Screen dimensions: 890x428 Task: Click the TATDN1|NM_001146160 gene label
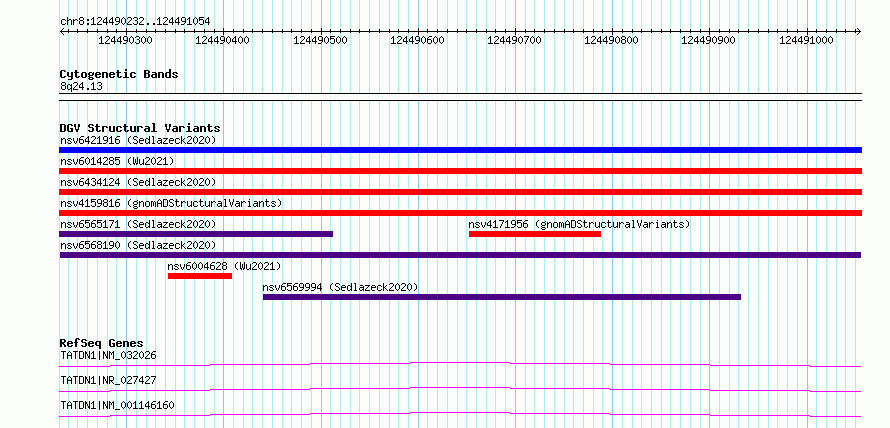pos(117,405)
